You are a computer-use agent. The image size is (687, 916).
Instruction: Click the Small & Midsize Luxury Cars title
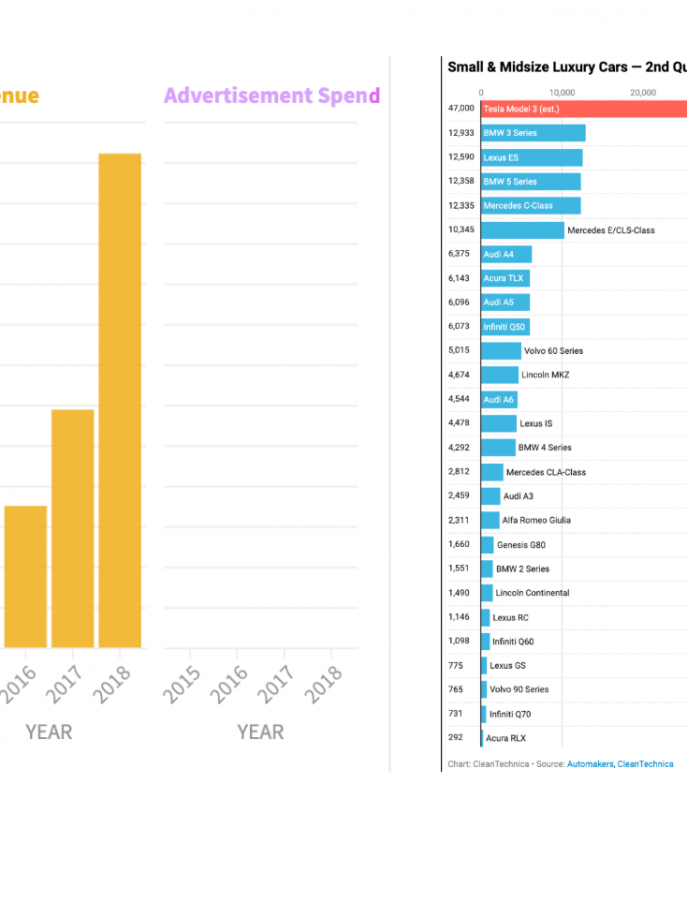(567, 67)
